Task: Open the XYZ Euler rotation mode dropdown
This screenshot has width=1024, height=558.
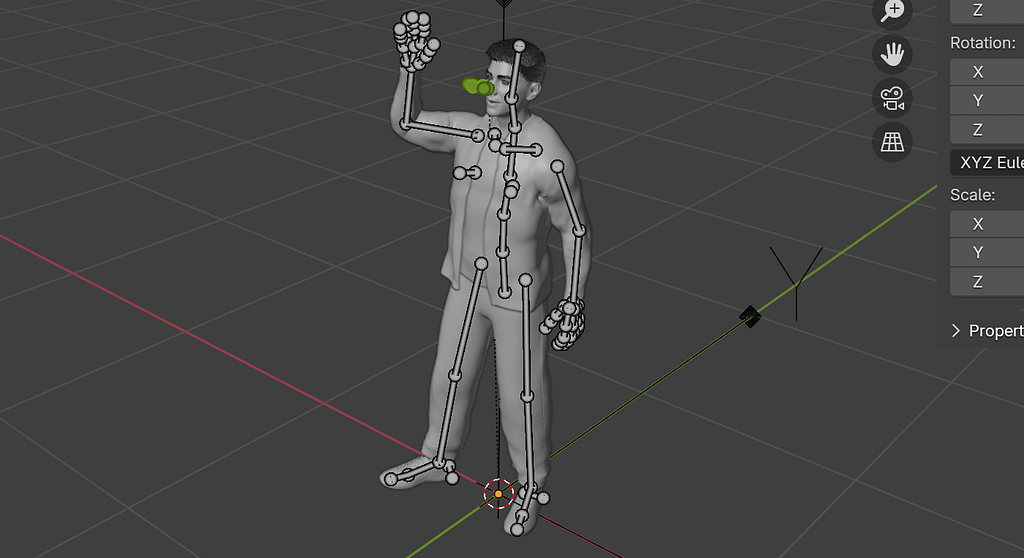Action: pyautogui.click(x=986, y=162)
